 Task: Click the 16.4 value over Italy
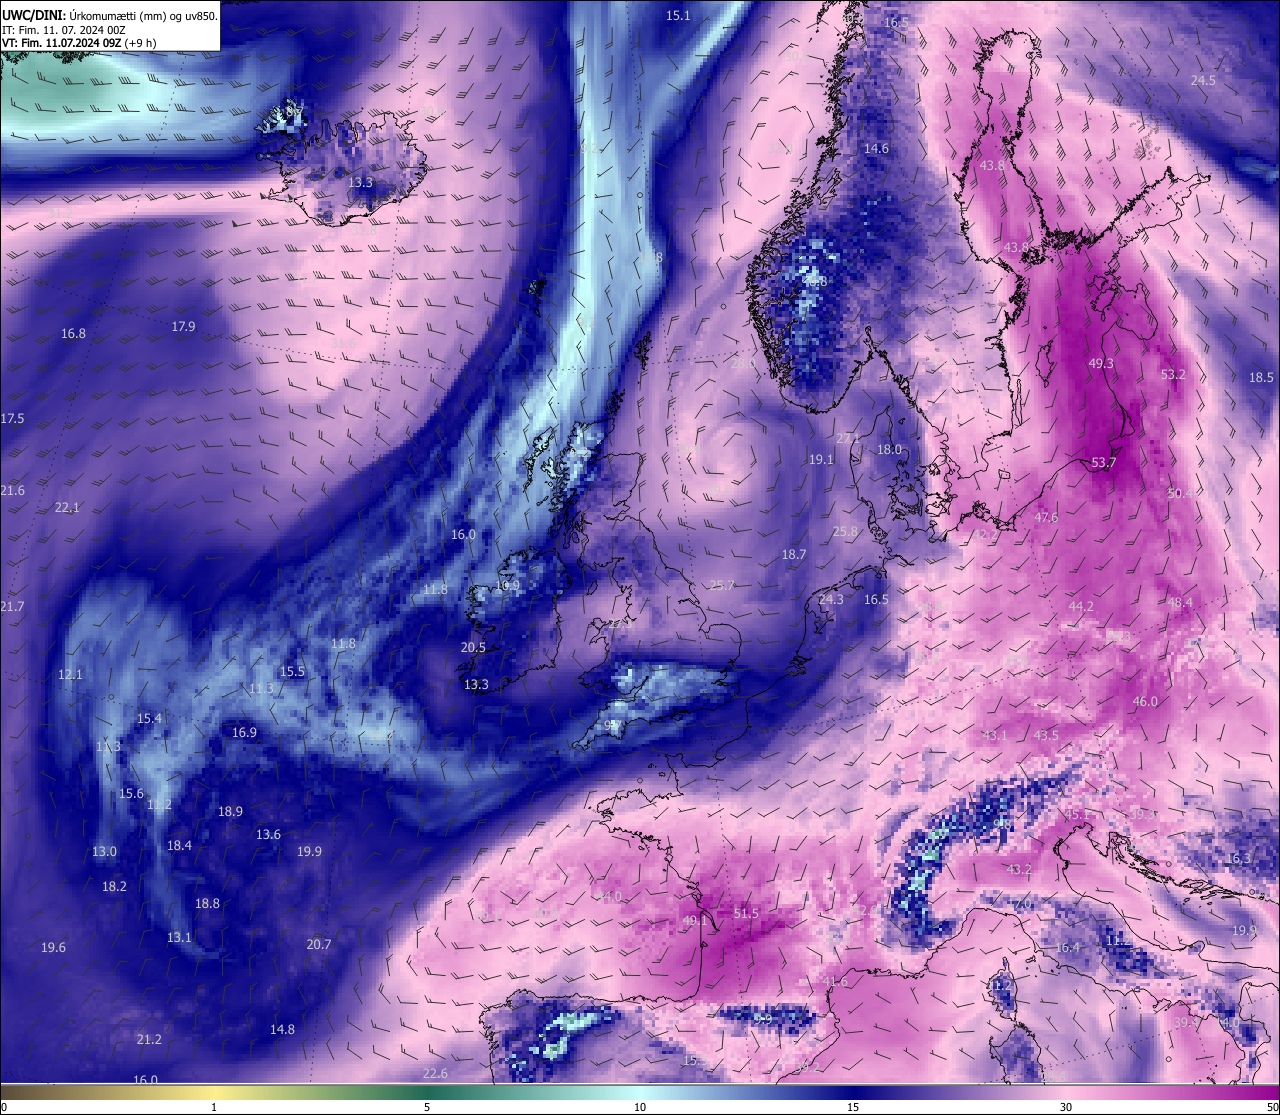pos(1068,947)
